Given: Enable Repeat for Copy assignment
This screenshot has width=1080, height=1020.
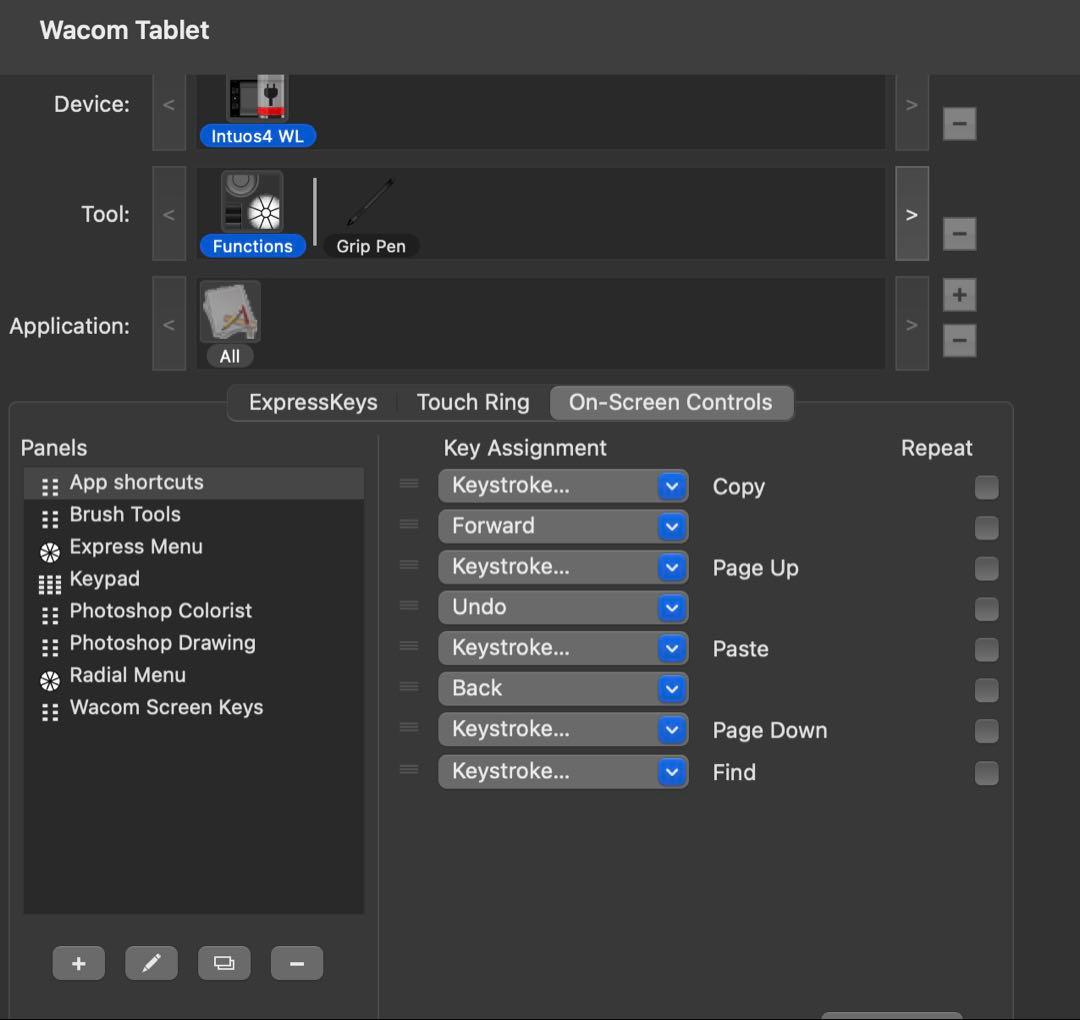Looking at the screenshot, I should pyautogui.click(x=986, y=487).
